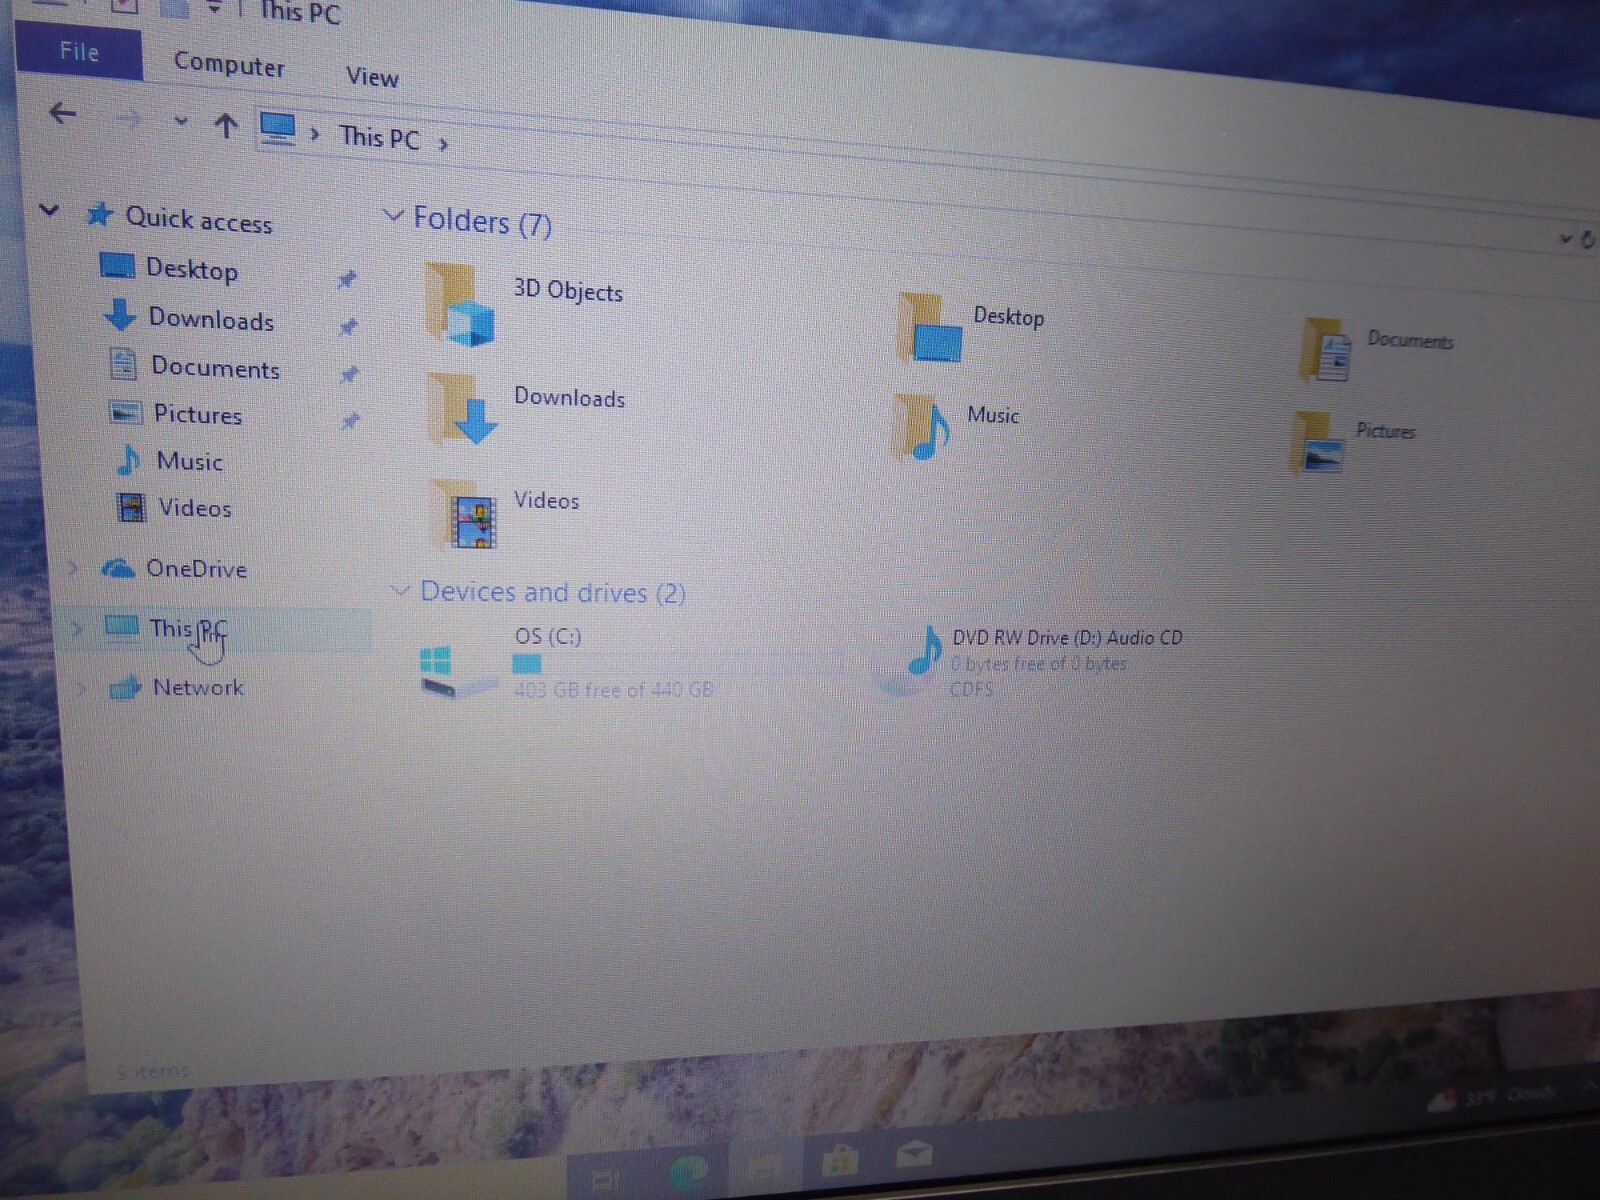Select OneDrive in the navigation pane
The width and height of the screenshot is (1600, 1200).
click(x=196, y=569)
